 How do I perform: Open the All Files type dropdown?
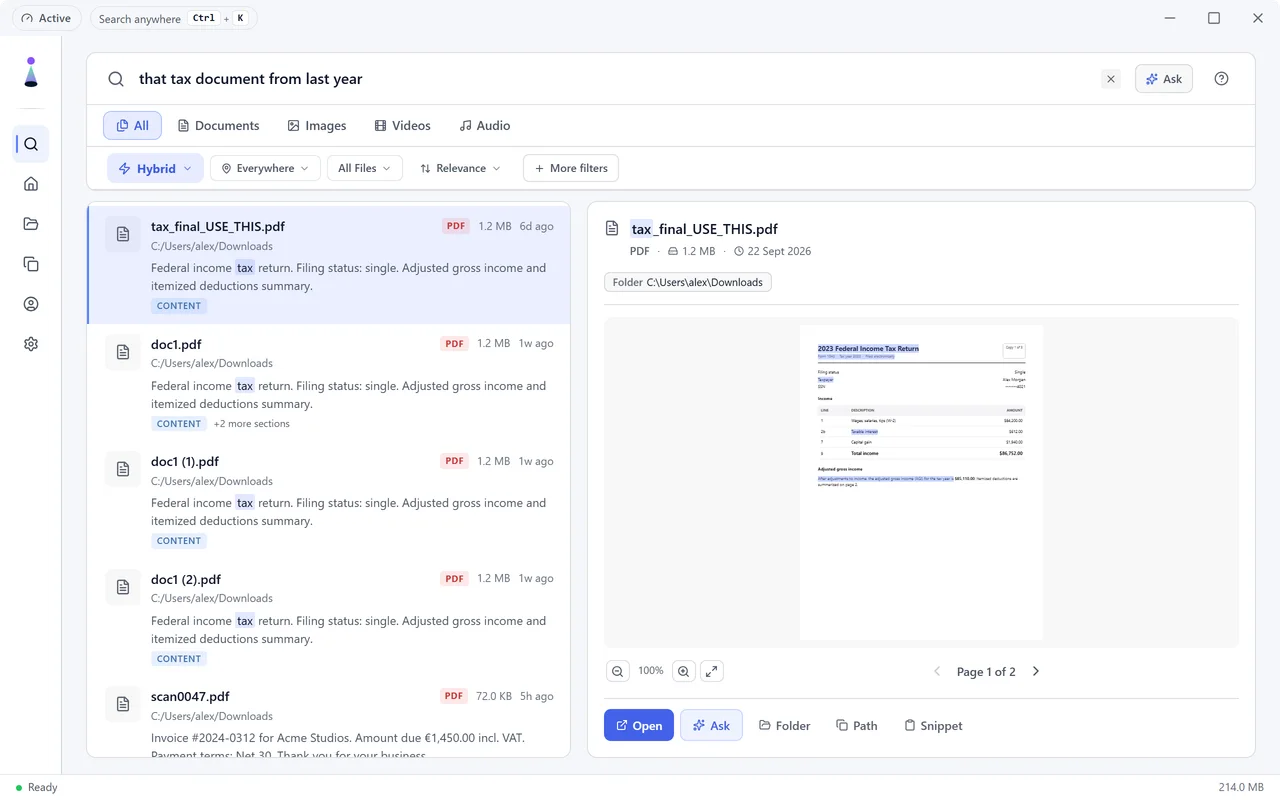365,168
